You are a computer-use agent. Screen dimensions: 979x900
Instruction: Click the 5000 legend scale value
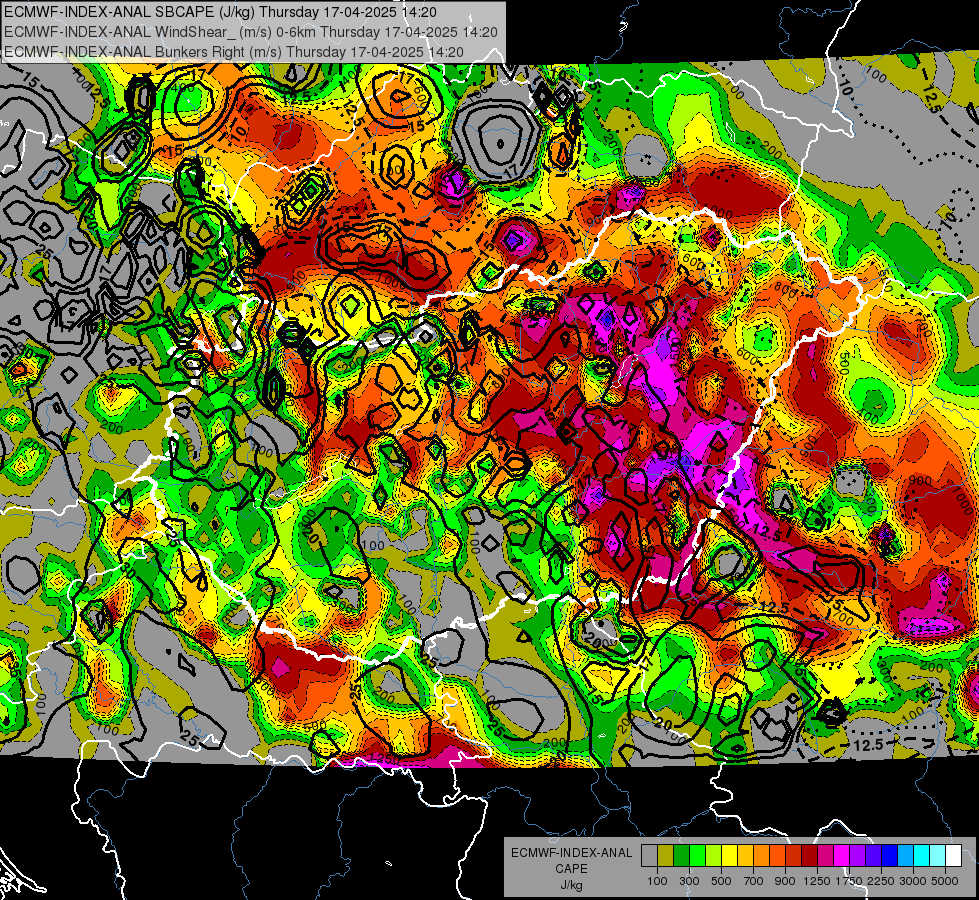945,881
